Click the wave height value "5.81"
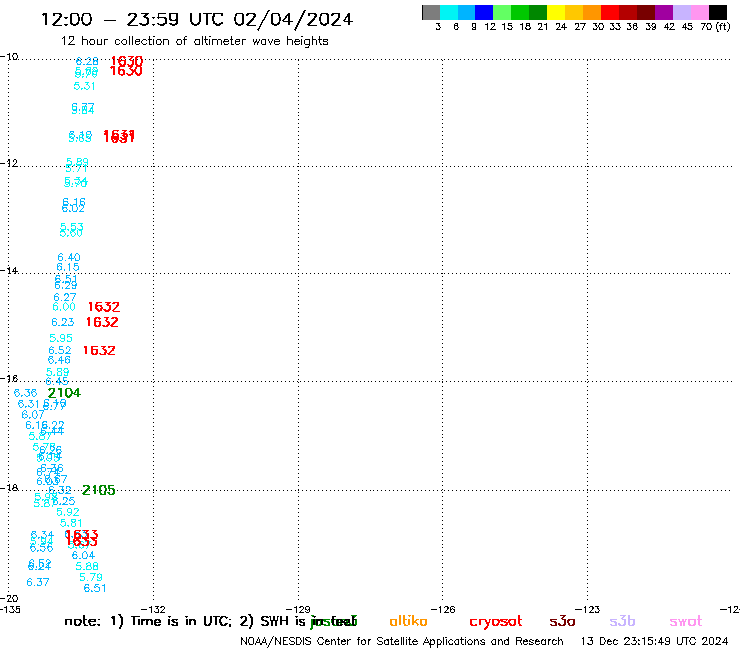This screenshot has width=740, height=650. [71, 523]
